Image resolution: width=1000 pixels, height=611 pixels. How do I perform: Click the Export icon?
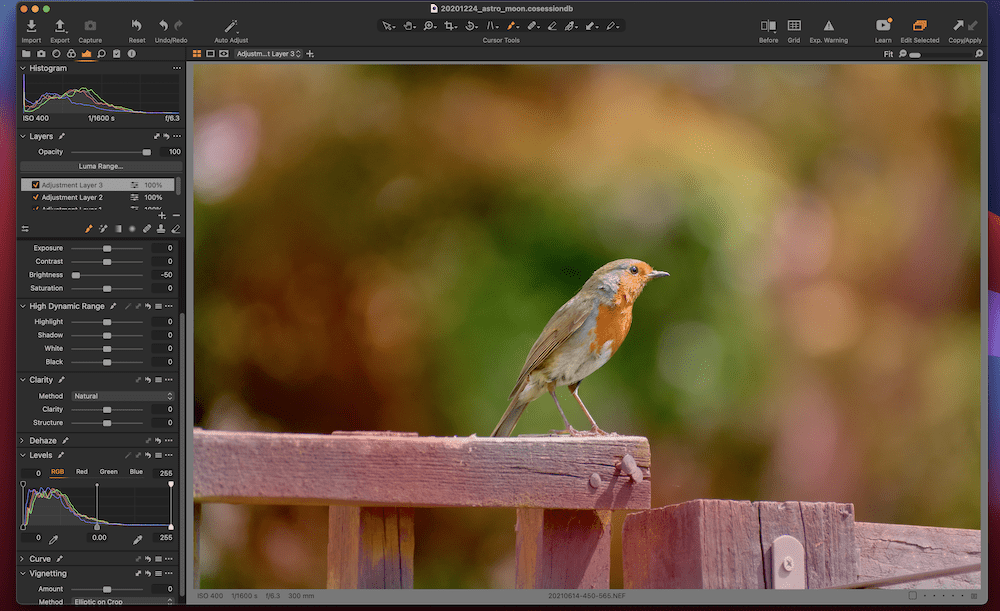60,25
